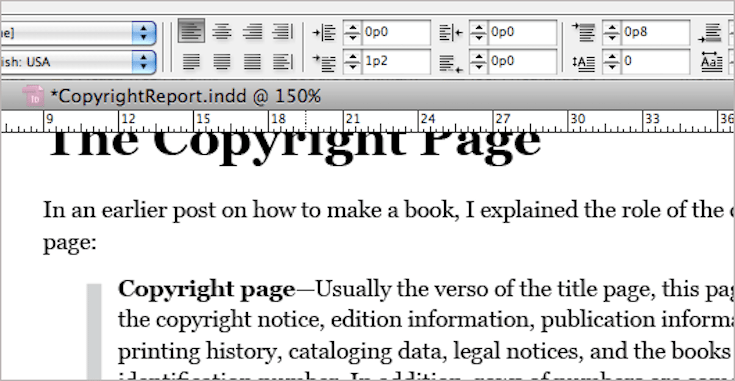Image resolution: width=735 pixels, height=381 pixels.
Task: Select Justify with last line right
Action: coord(252,61)
